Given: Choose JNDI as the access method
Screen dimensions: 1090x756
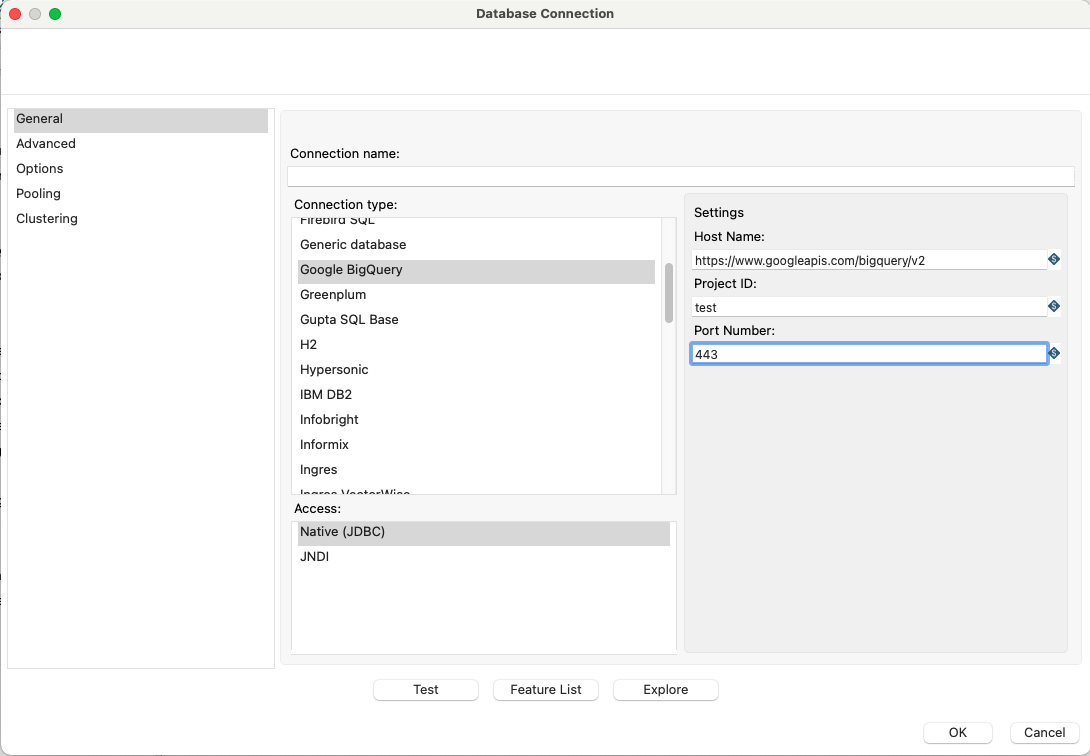Looking at the screenshot, I should (x=314, y=556).
